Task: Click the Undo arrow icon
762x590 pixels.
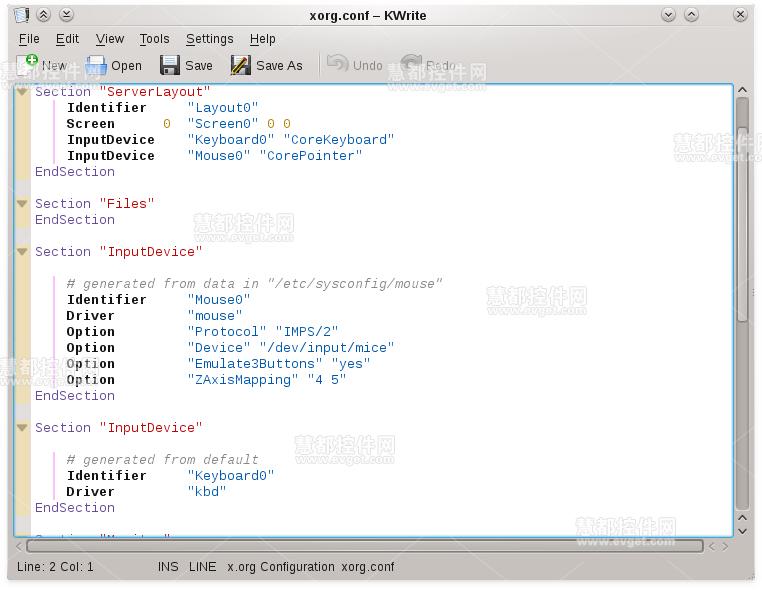Action: (337, 64)
